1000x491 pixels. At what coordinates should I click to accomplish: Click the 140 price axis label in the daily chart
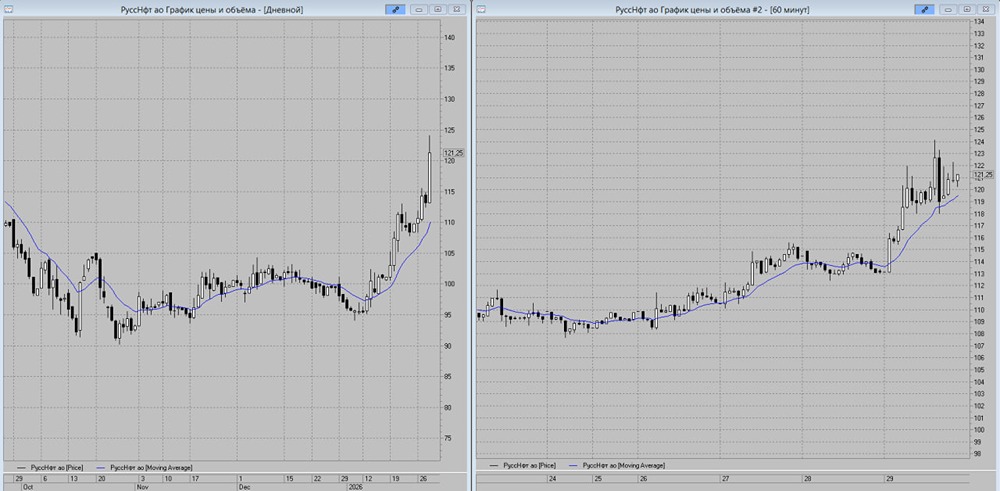[450, 38]
